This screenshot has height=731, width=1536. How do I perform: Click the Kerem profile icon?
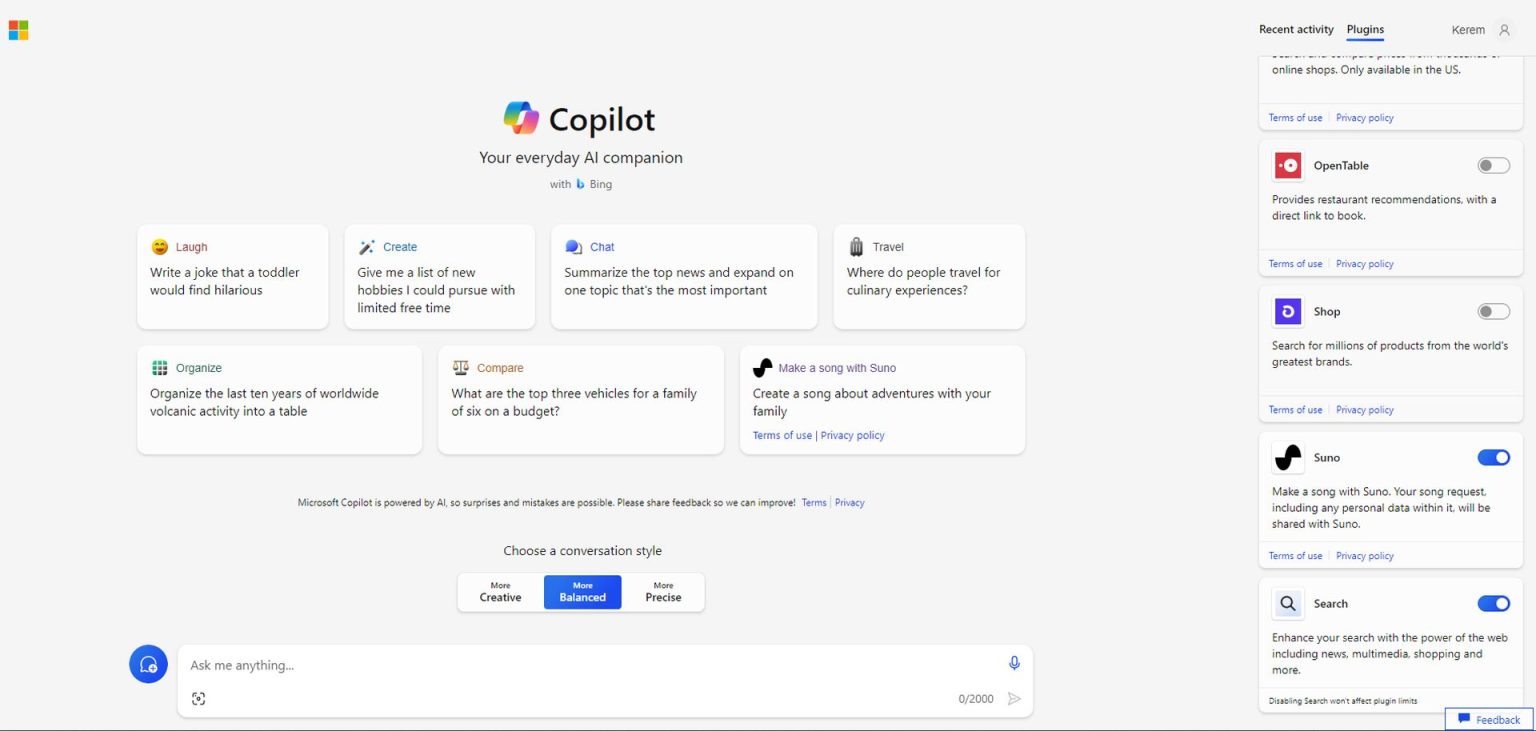[1506, 29]
